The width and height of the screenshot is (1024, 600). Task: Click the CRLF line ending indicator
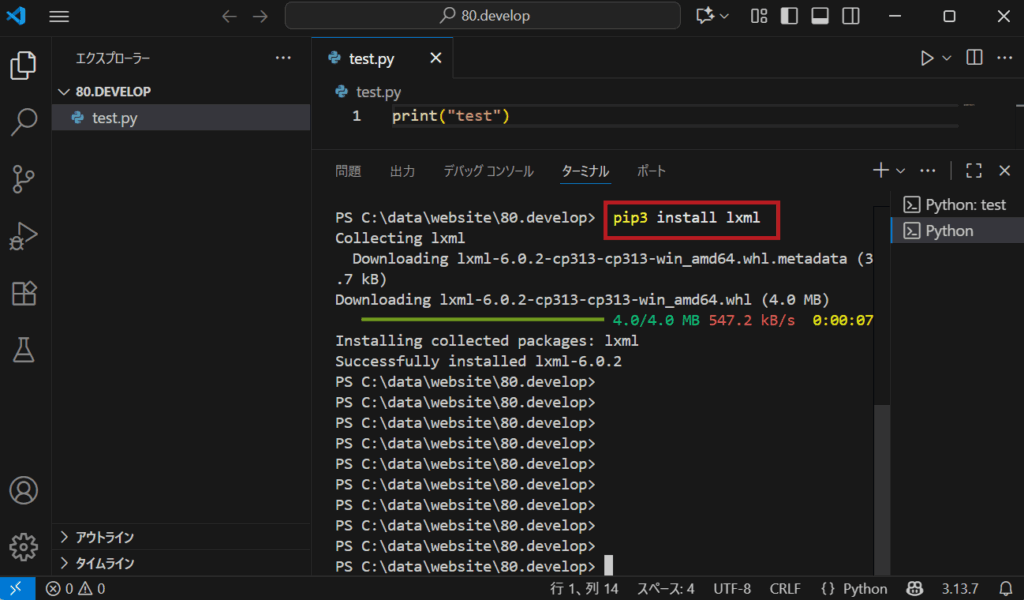pyautogui.click(x=785, y=588)
